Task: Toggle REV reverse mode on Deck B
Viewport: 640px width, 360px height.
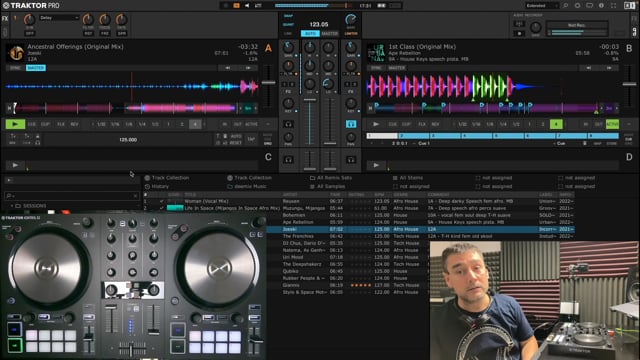Action: 435,124
